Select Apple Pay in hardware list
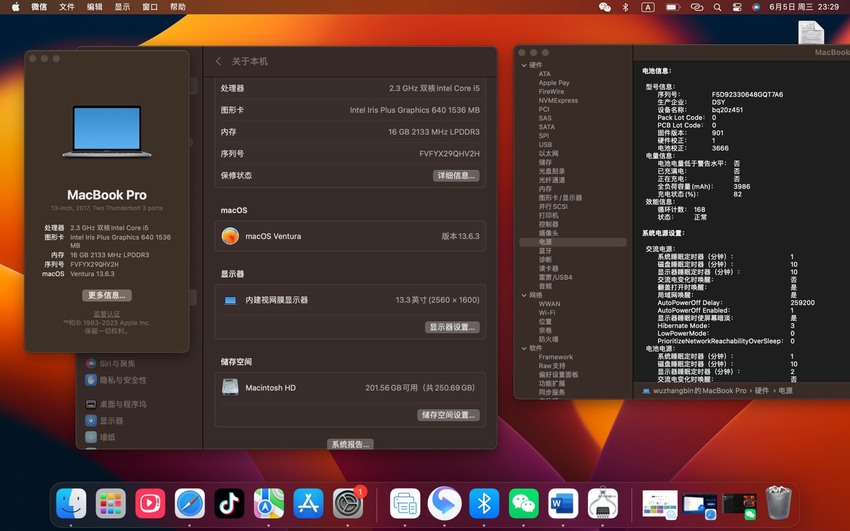Screen dimensions: 850x531 point(553,83)
